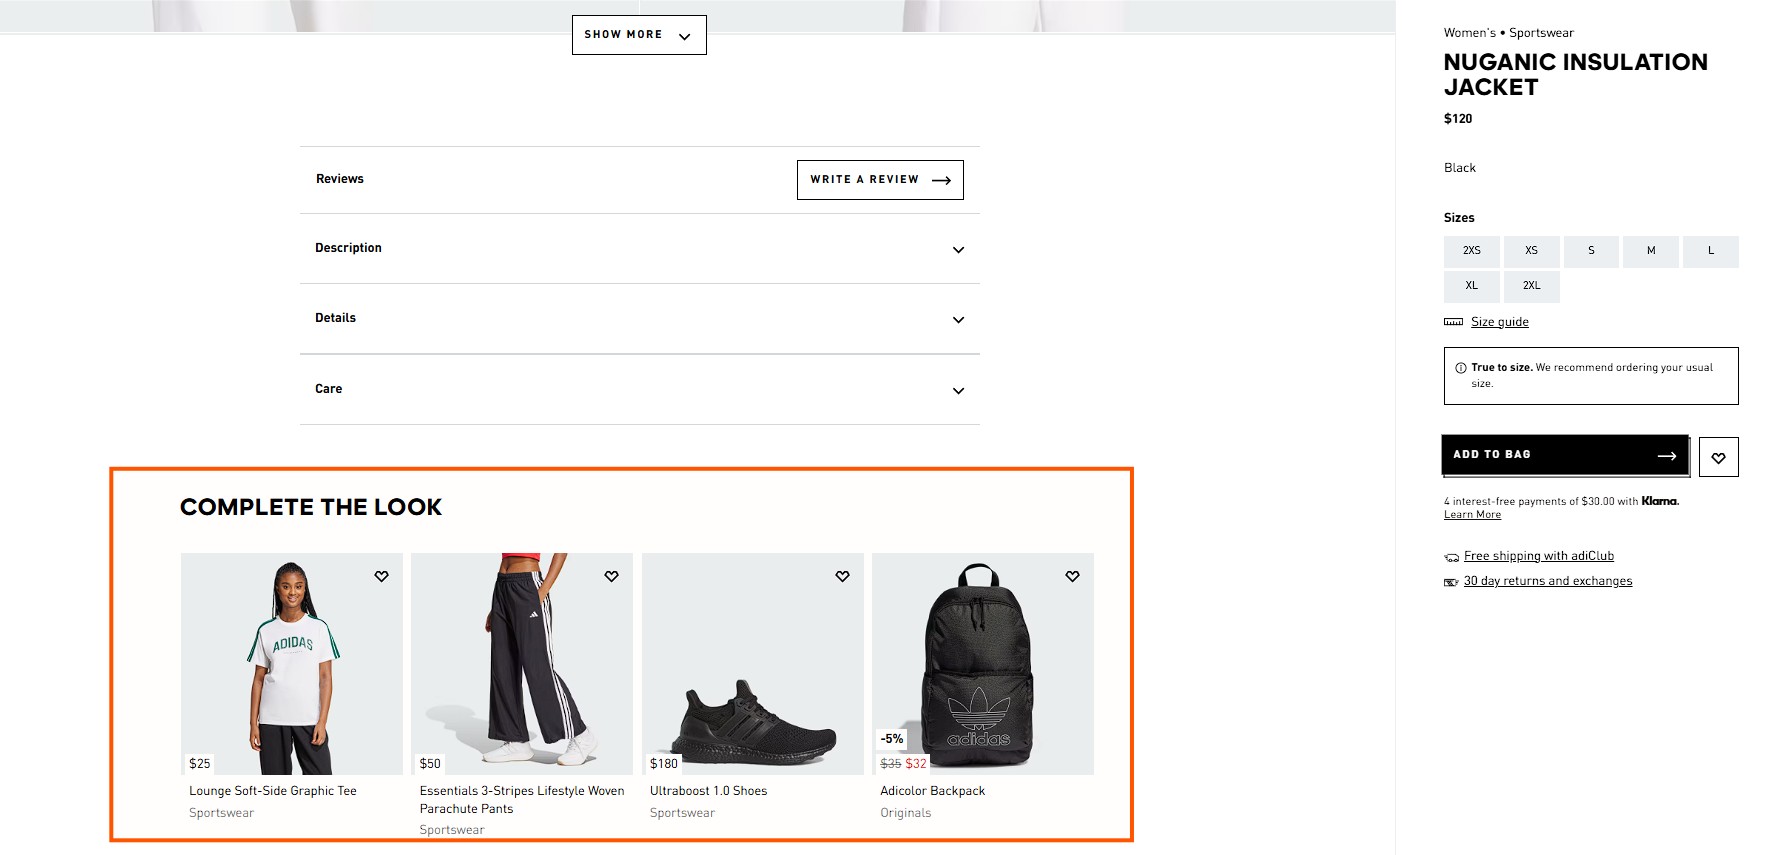Select size XS
Viewport: 1781px width, 855px height.
click(1531, 251)
